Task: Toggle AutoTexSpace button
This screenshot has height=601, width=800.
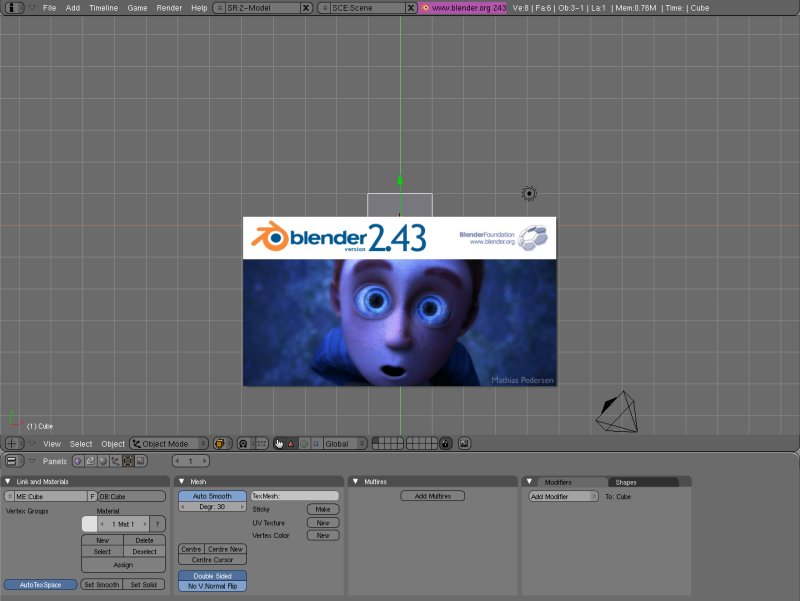Action: coord(40,585)
